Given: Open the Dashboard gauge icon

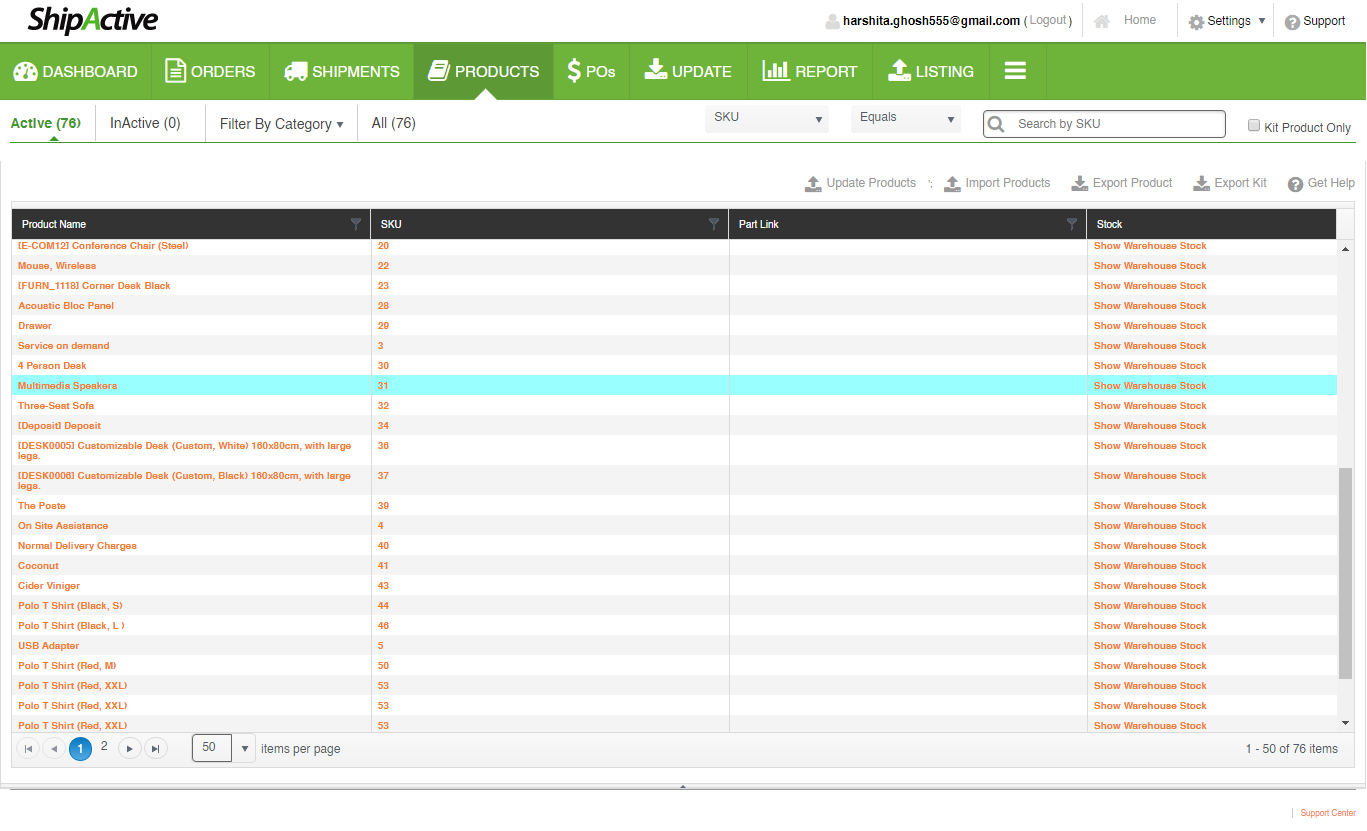Looking at the screenshot, I should 25,71.
